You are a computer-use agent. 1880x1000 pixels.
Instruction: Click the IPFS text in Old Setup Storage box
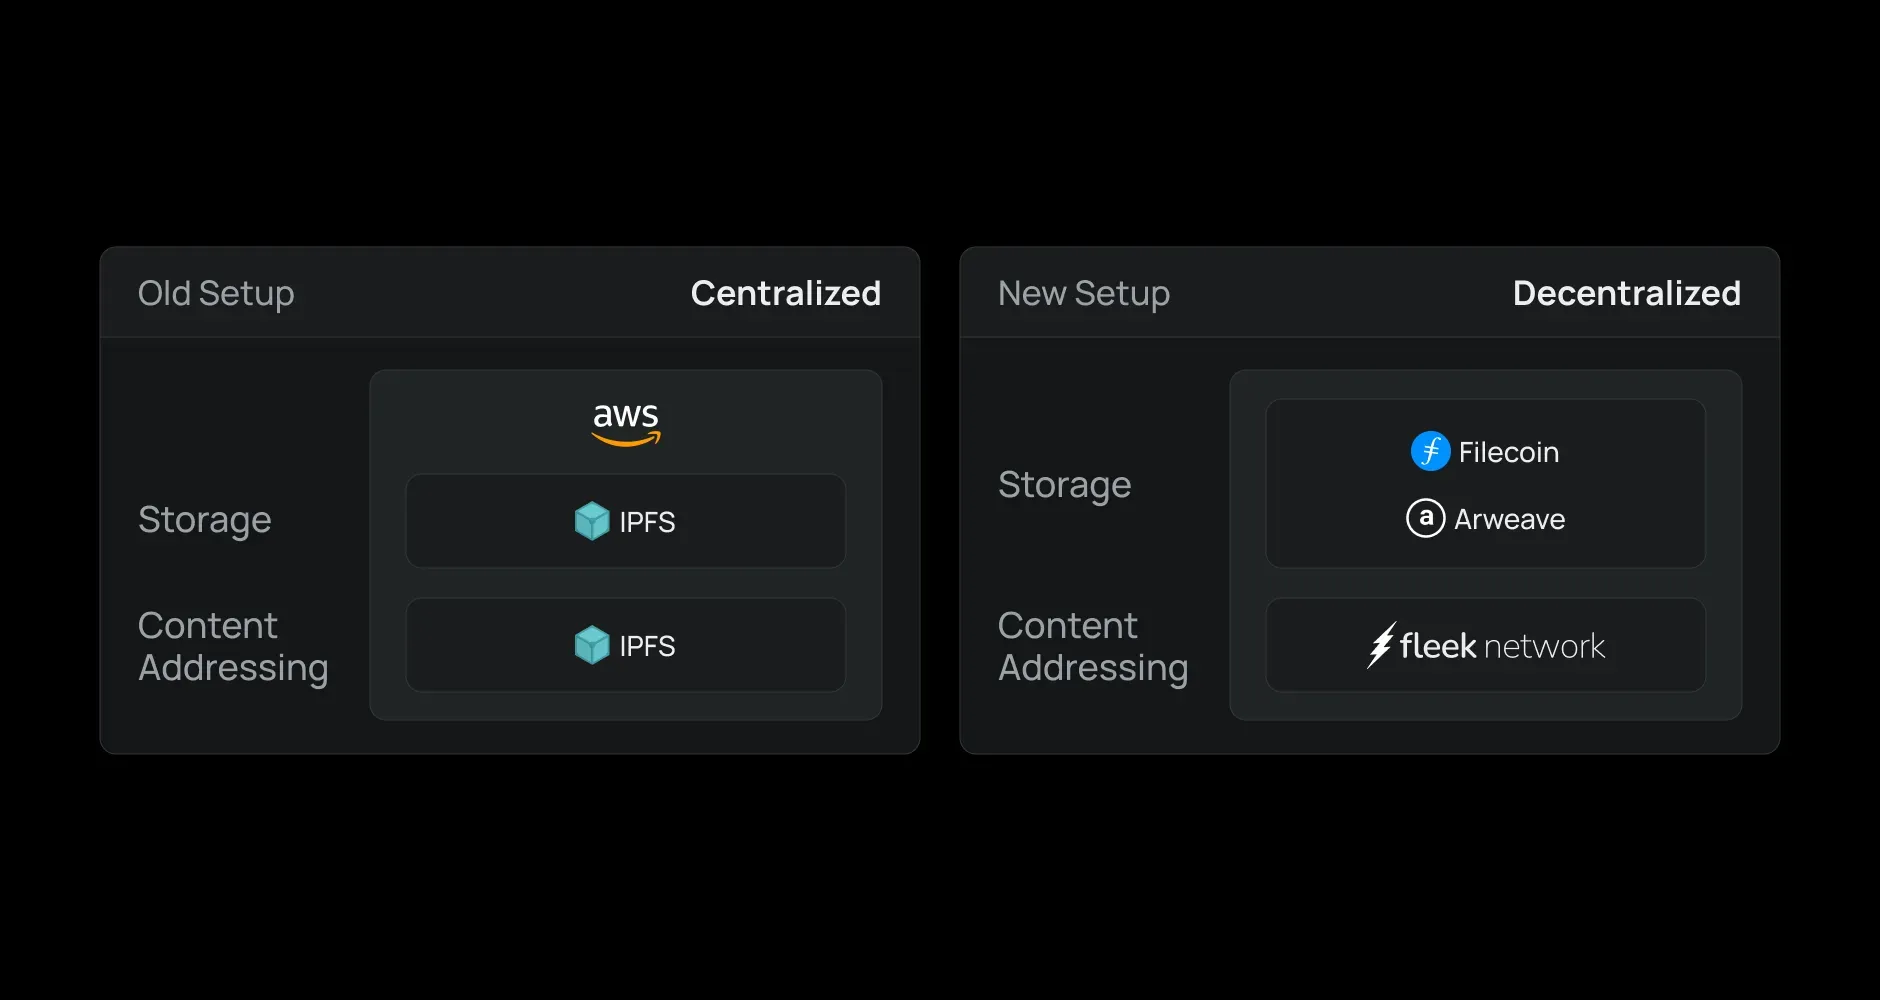(x=647, y=522)
